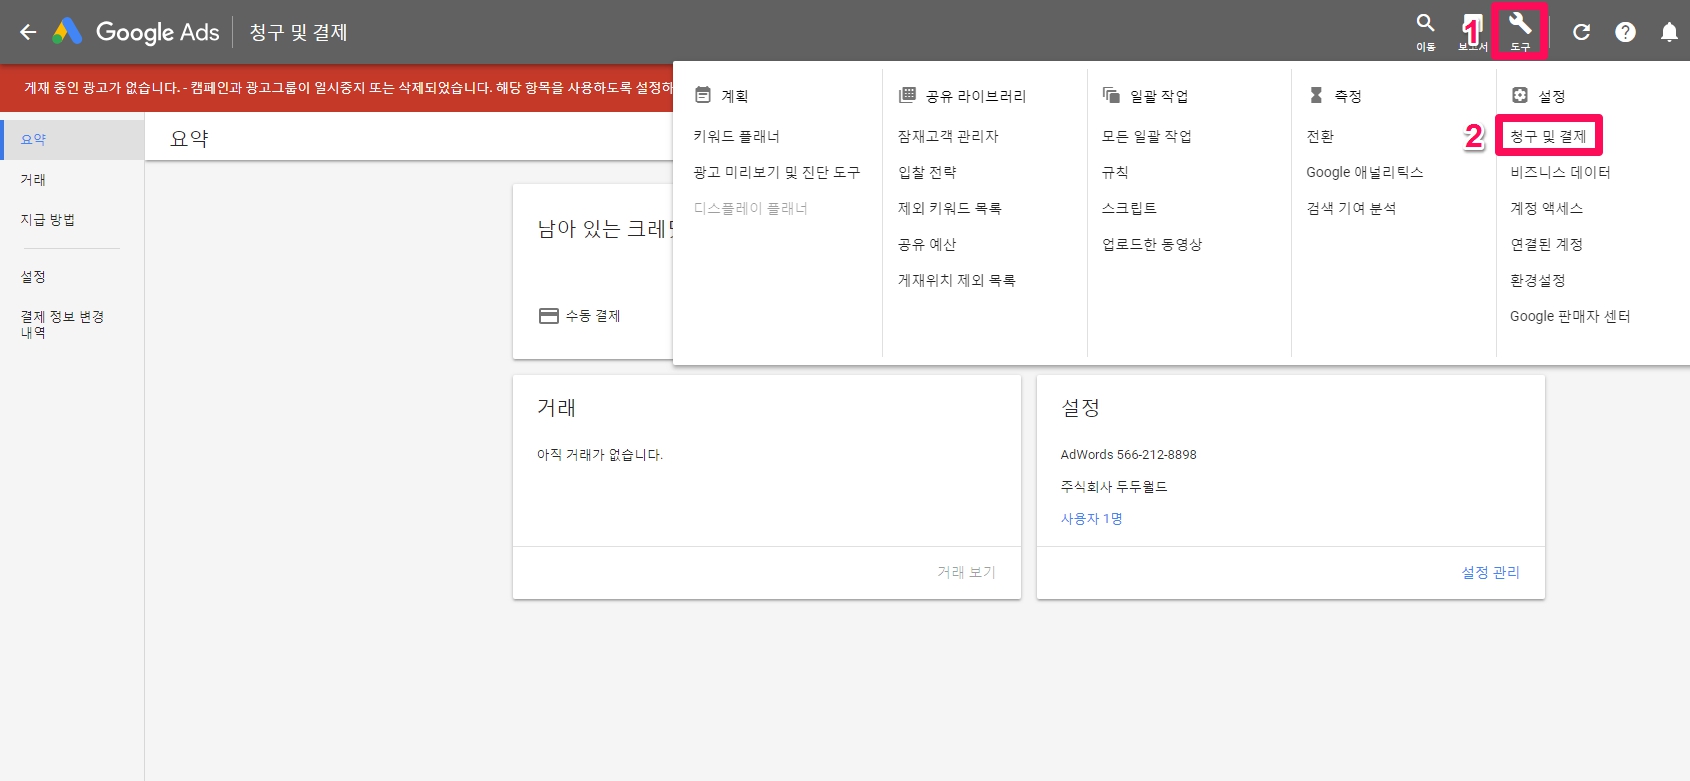The image size is (1690, 781).
Task: Open the help question mark icon
Action: pyautogui.click(x=1626, y=32)
